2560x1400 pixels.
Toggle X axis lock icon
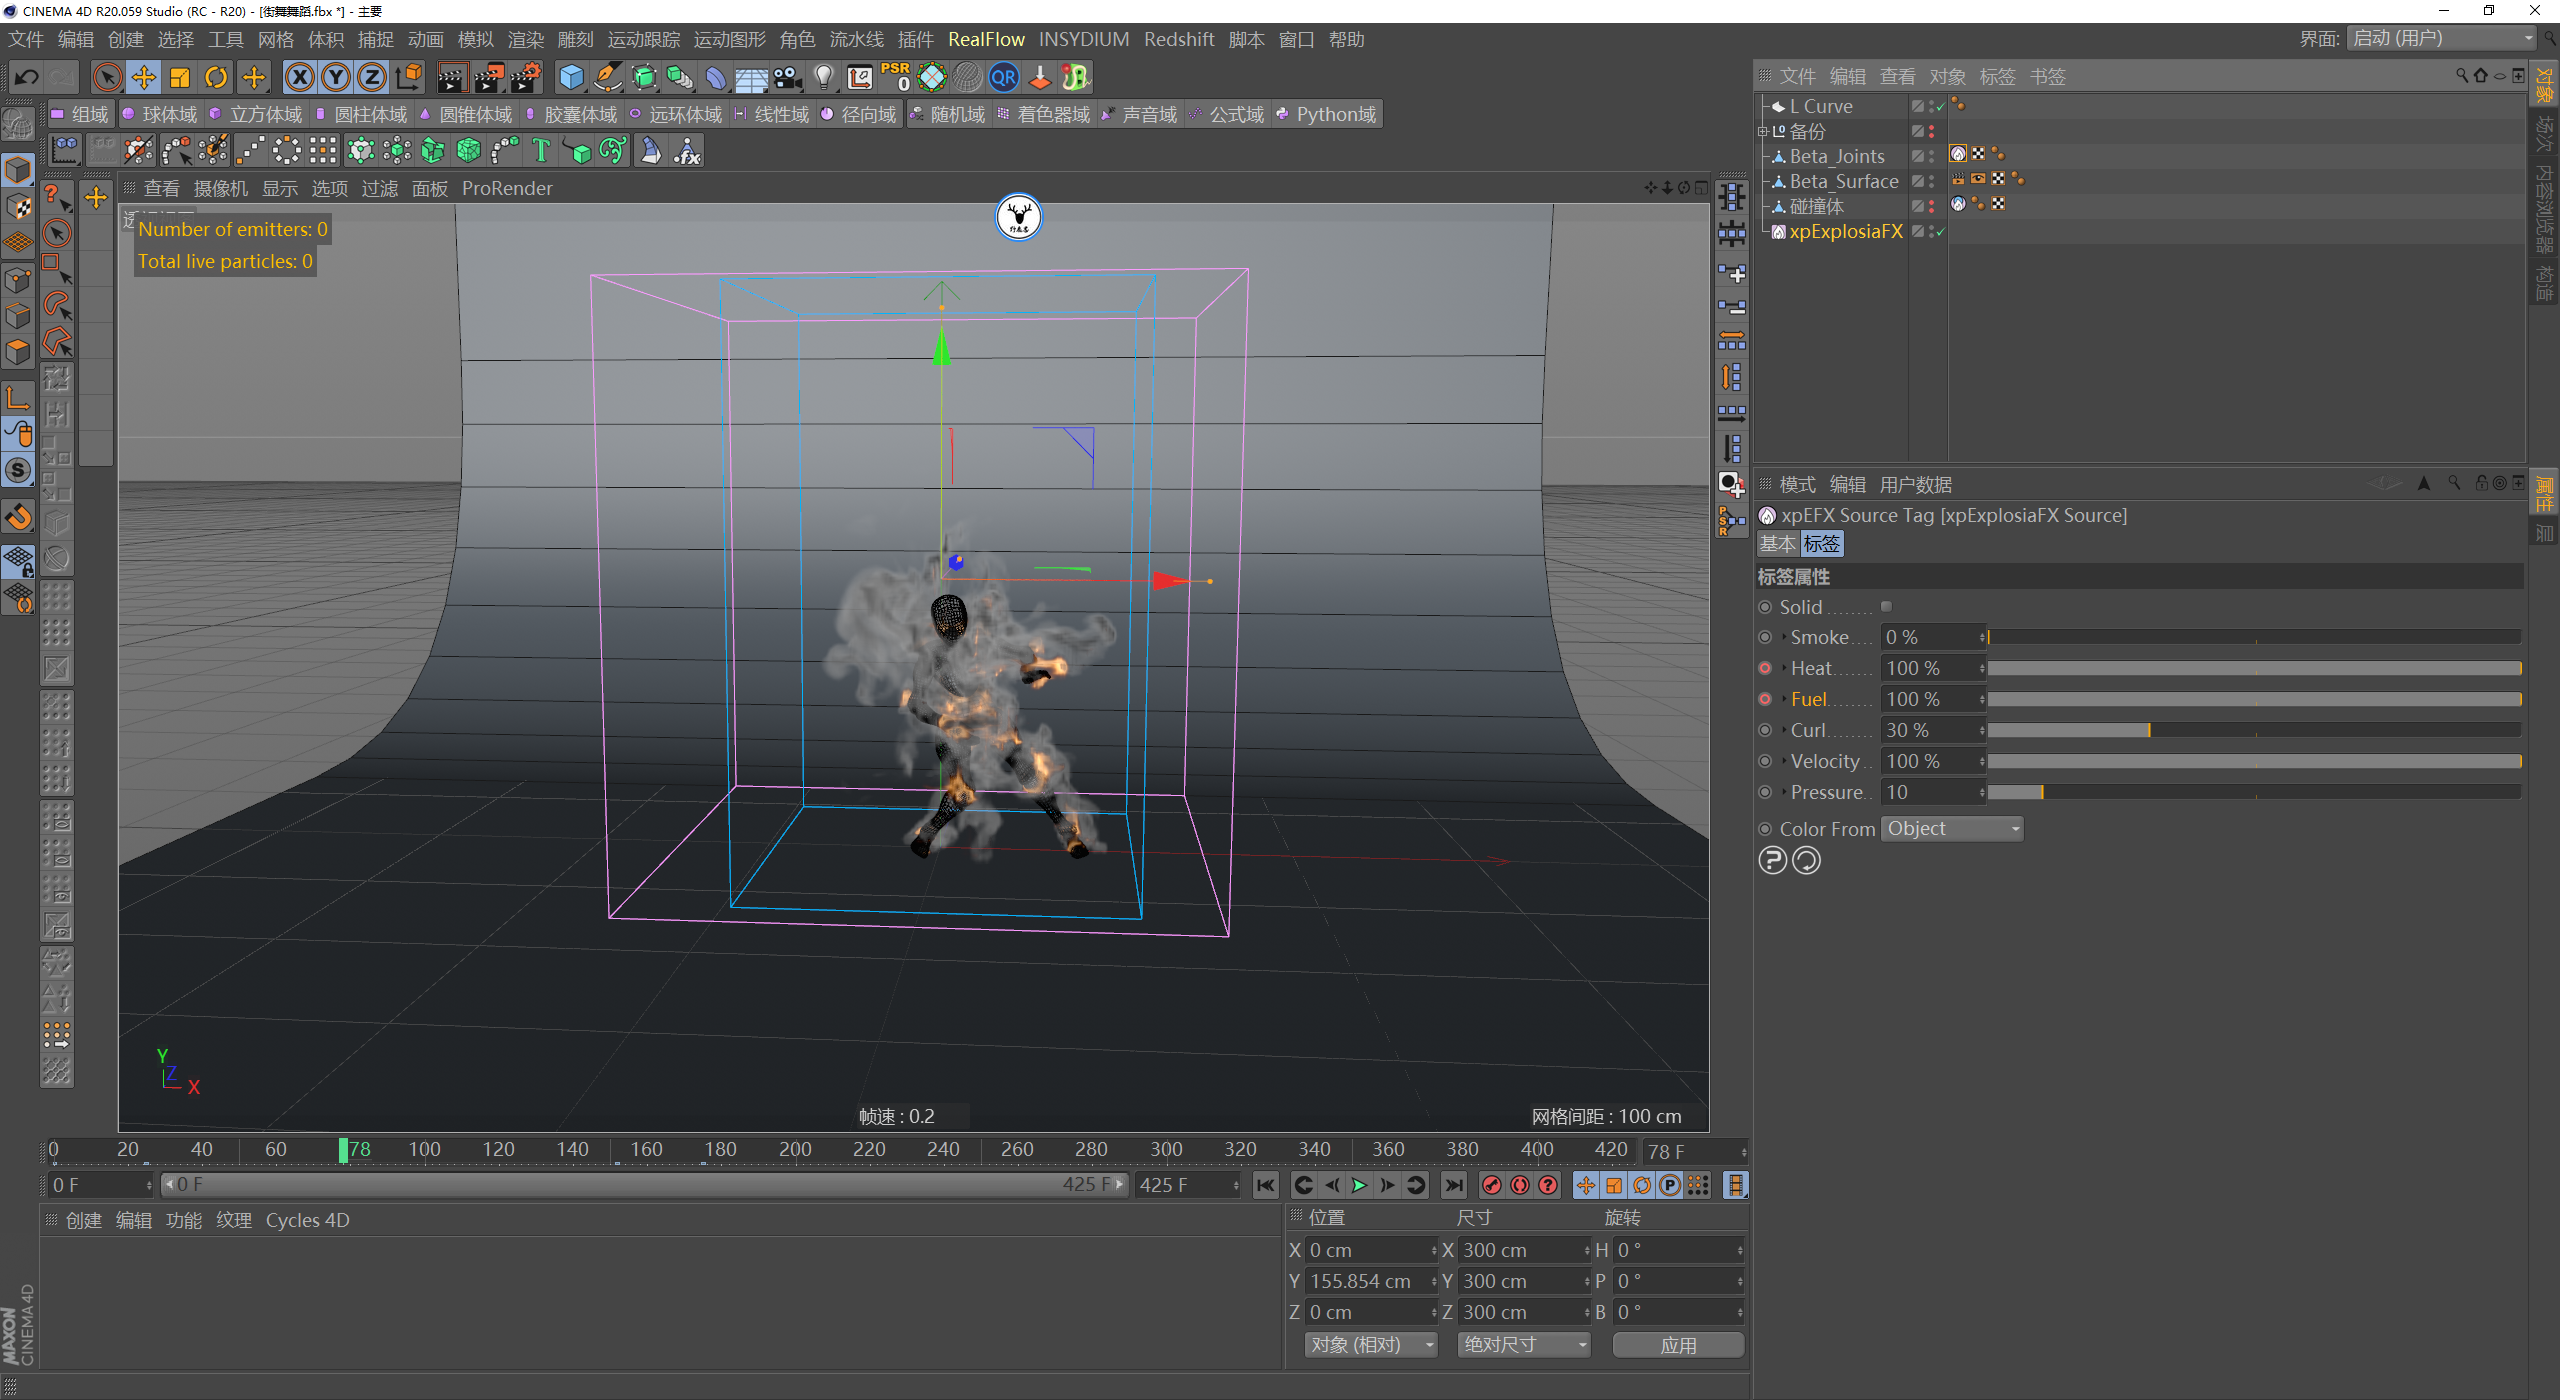point(300,77)
